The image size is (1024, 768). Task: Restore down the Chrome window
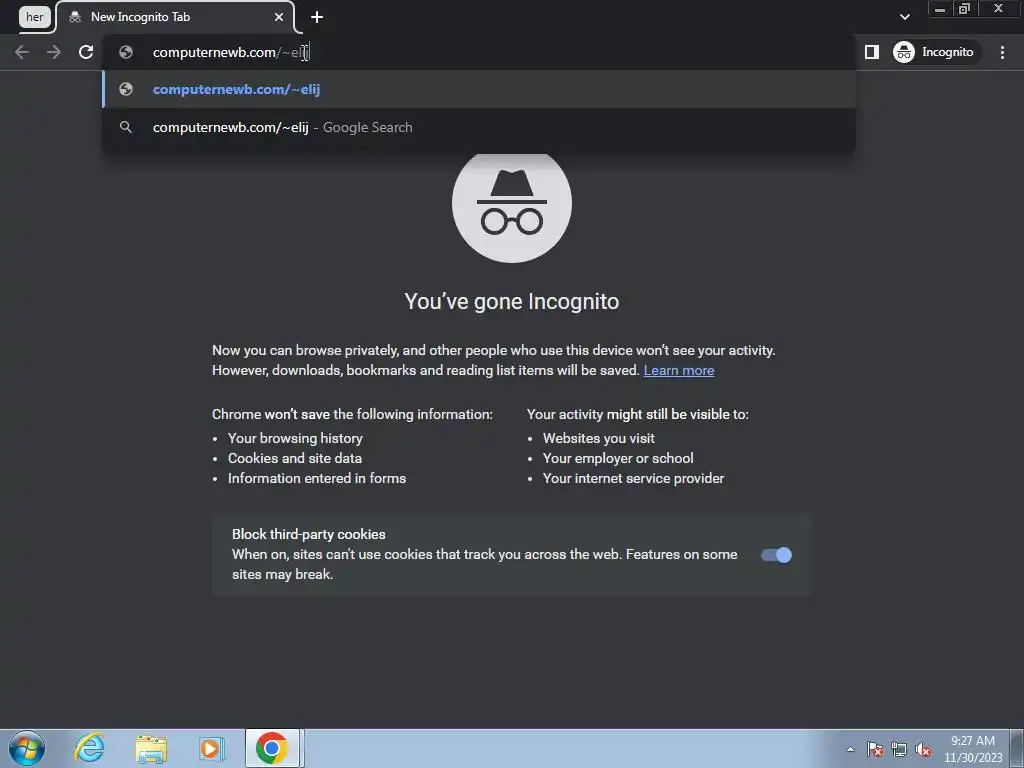coord(964,8)
